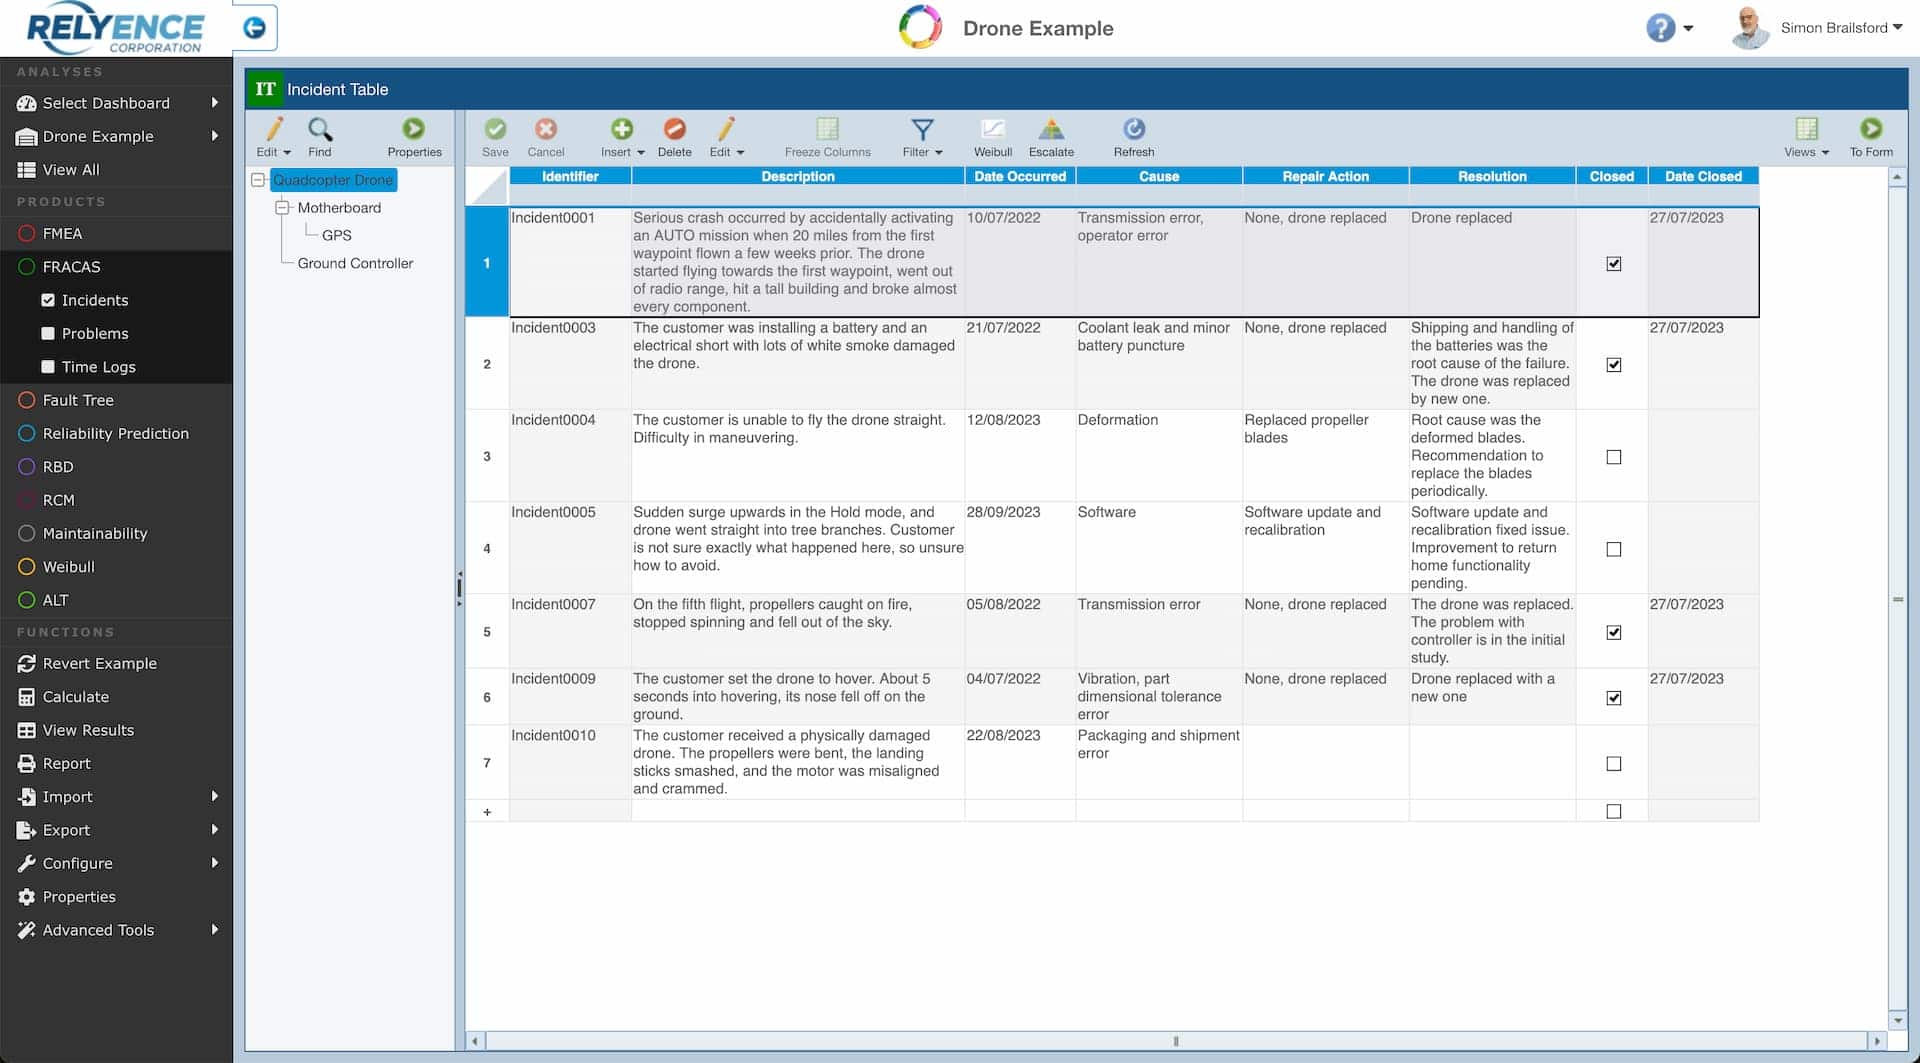Open the Insert dropdown

coord(621,137)
